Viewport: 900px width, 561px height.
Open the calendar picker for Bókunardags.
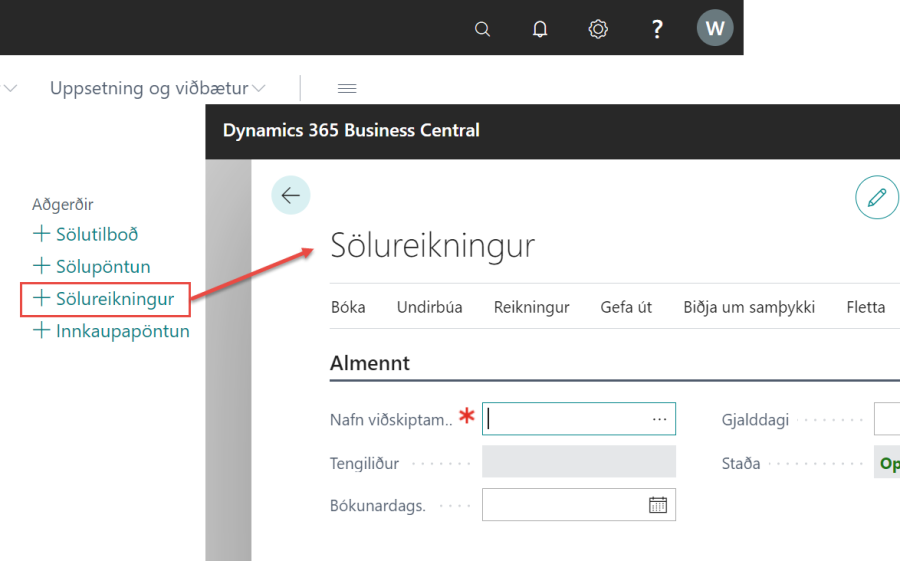[x=658, y=505]
